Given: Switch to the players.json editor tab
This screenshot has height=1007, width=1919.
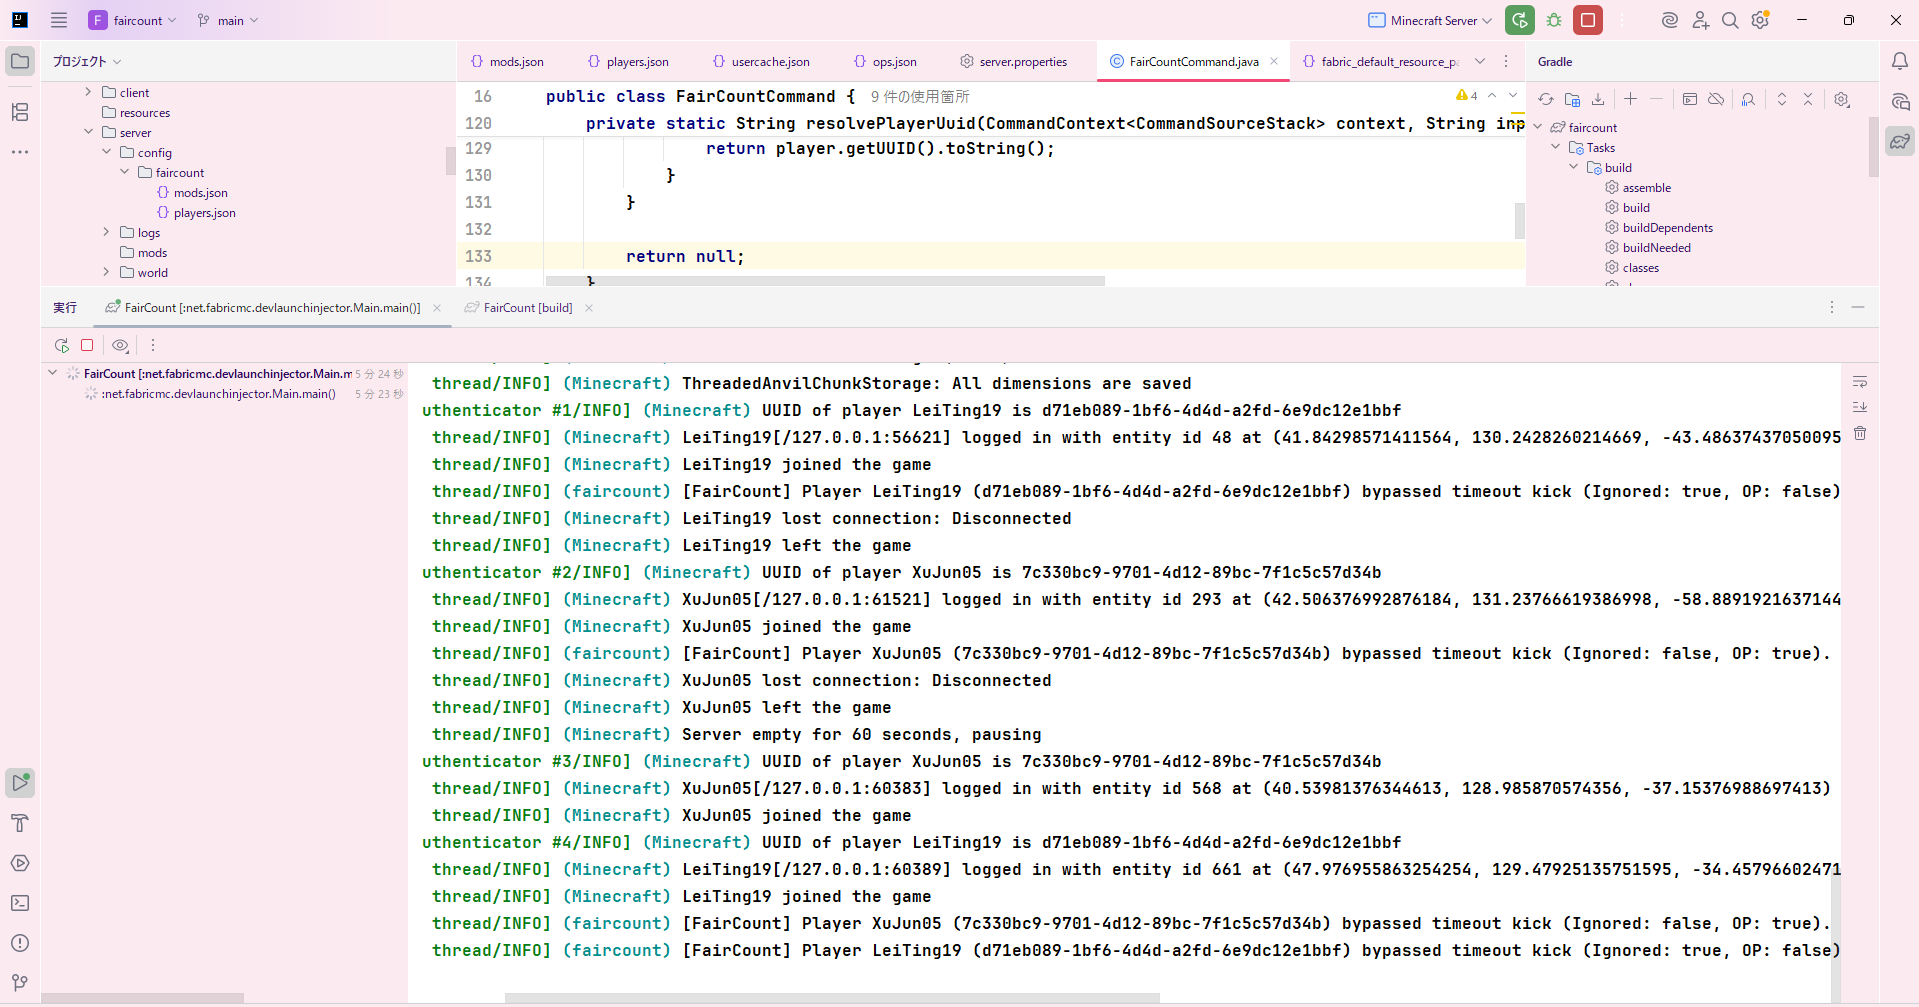Looking at the screenshot, I should (x=628, y=61).
